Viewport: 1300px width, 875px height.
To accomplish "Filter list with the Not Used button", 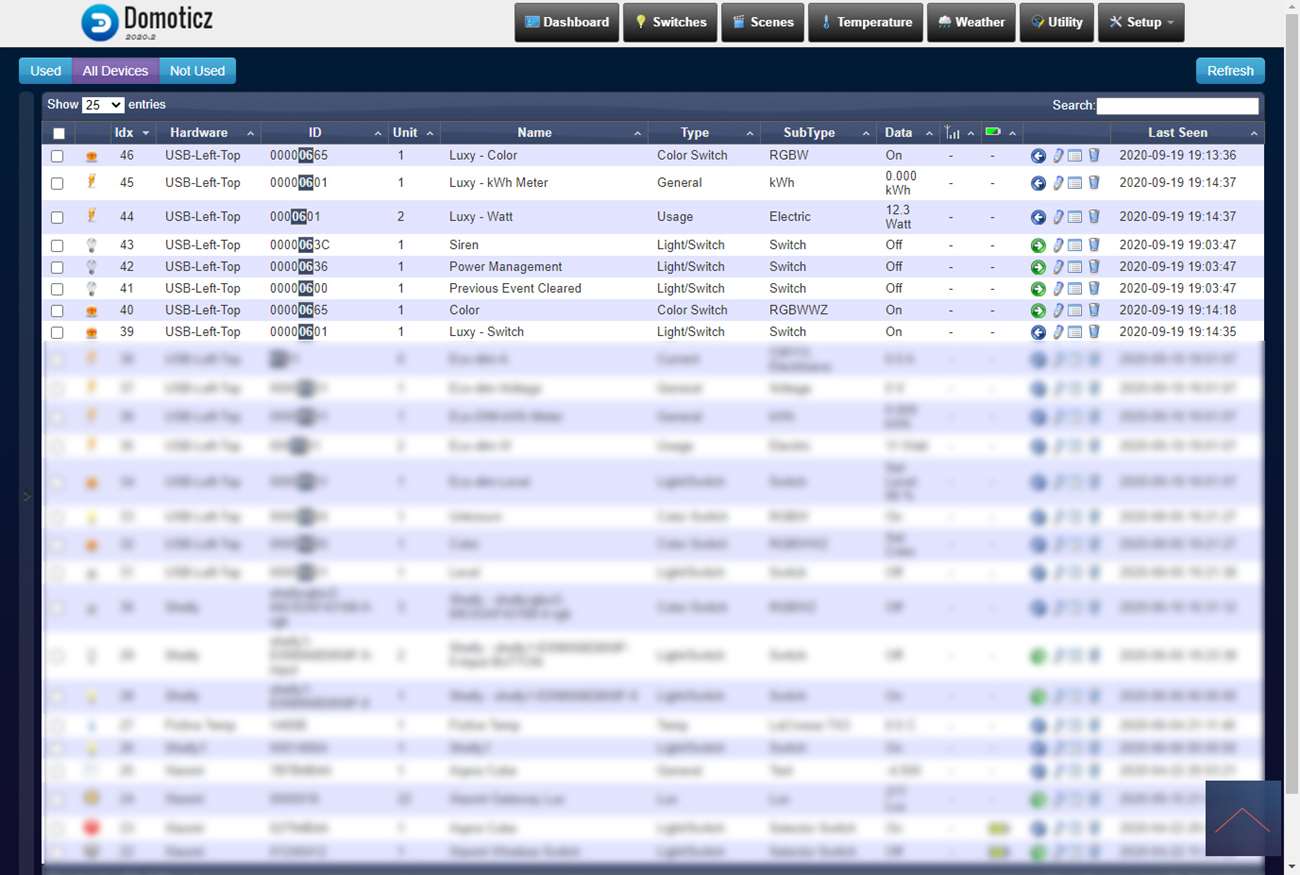I will coord(197,71).
